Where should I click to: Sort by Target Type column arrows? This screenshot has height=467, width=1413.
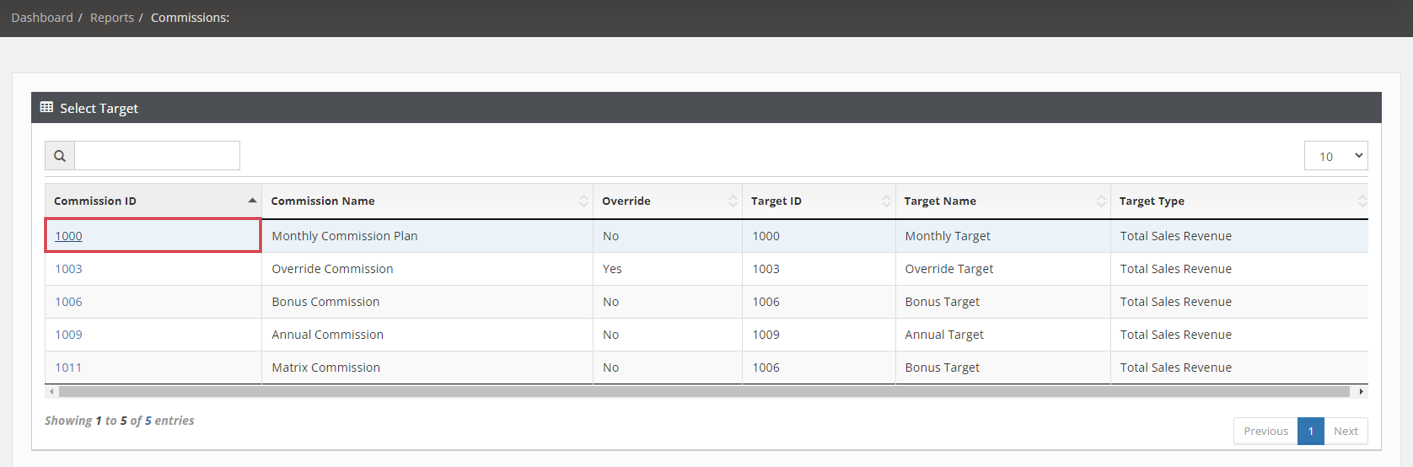(1362, 201)
